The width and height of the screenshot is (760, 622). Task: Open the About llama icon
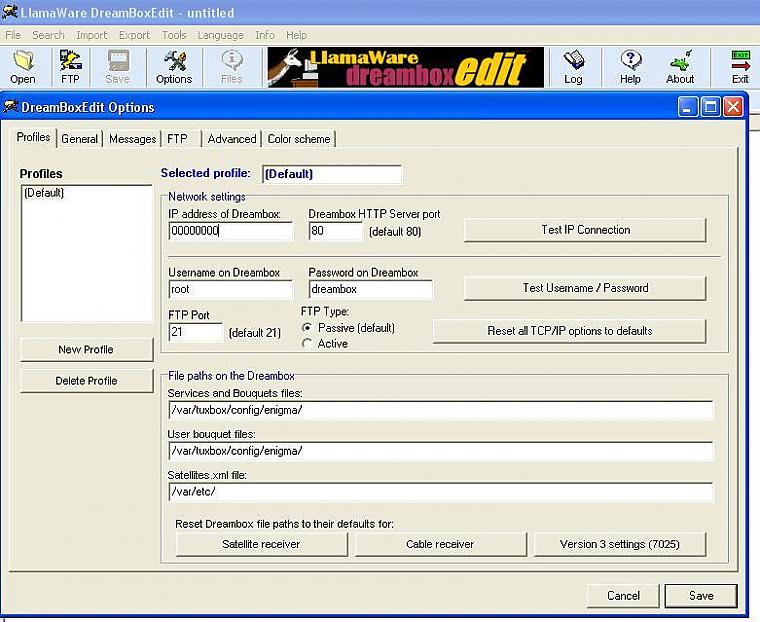[680, 67]
